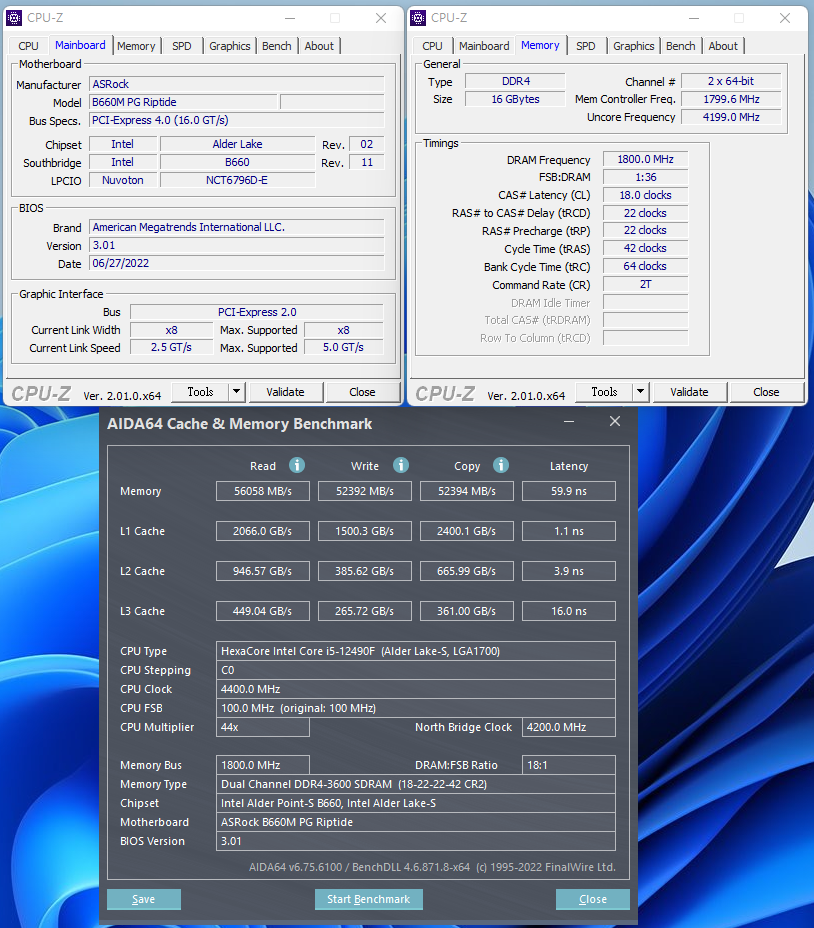Click the Read info icon in AIDA64
The image size is (814, 928).
[x=297, y=465]
